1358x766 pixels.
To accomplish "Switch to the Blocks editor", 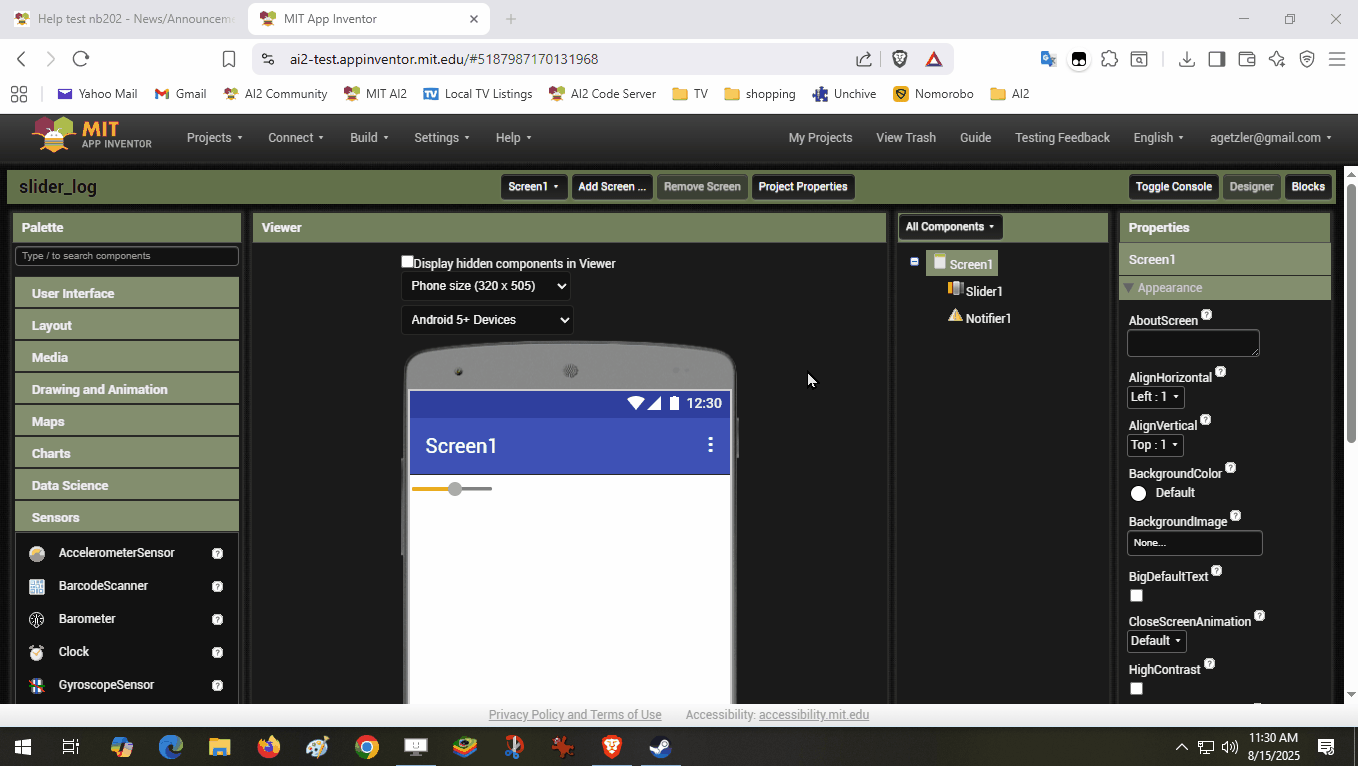I will pos(1307,187).
